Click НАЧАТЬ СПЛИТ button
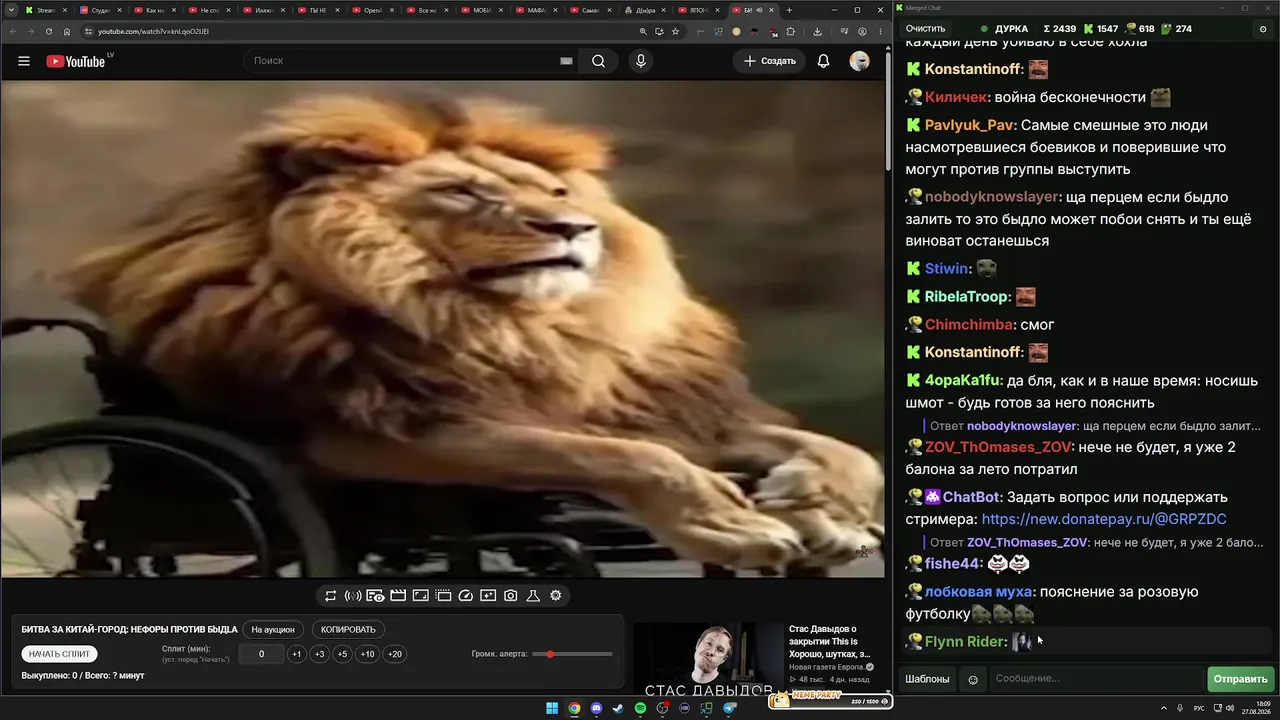The height and width of the screenshot is (720, 1280). coord(60,654)
